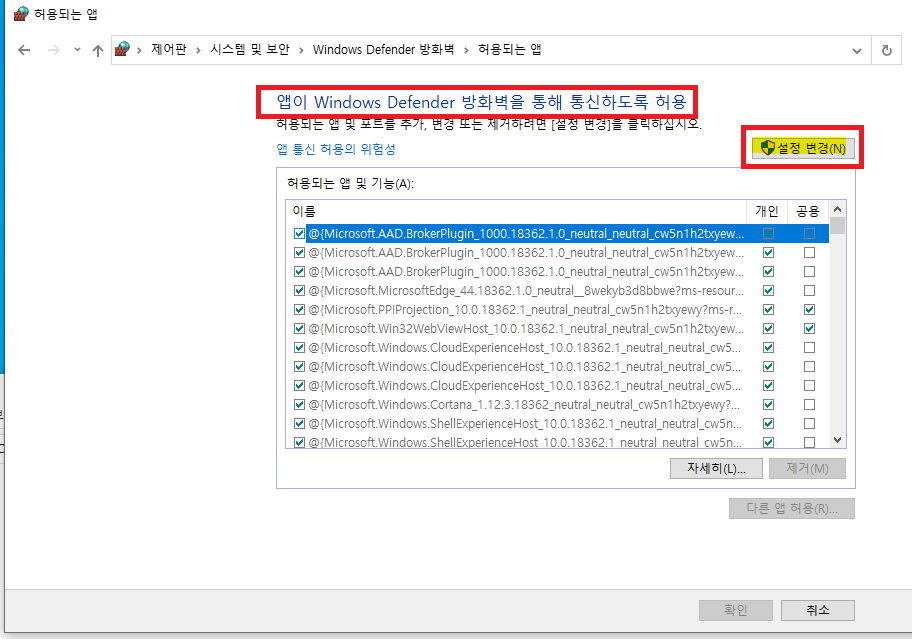Click 허용되는 앱 breadcrumb

click(510, 49)
